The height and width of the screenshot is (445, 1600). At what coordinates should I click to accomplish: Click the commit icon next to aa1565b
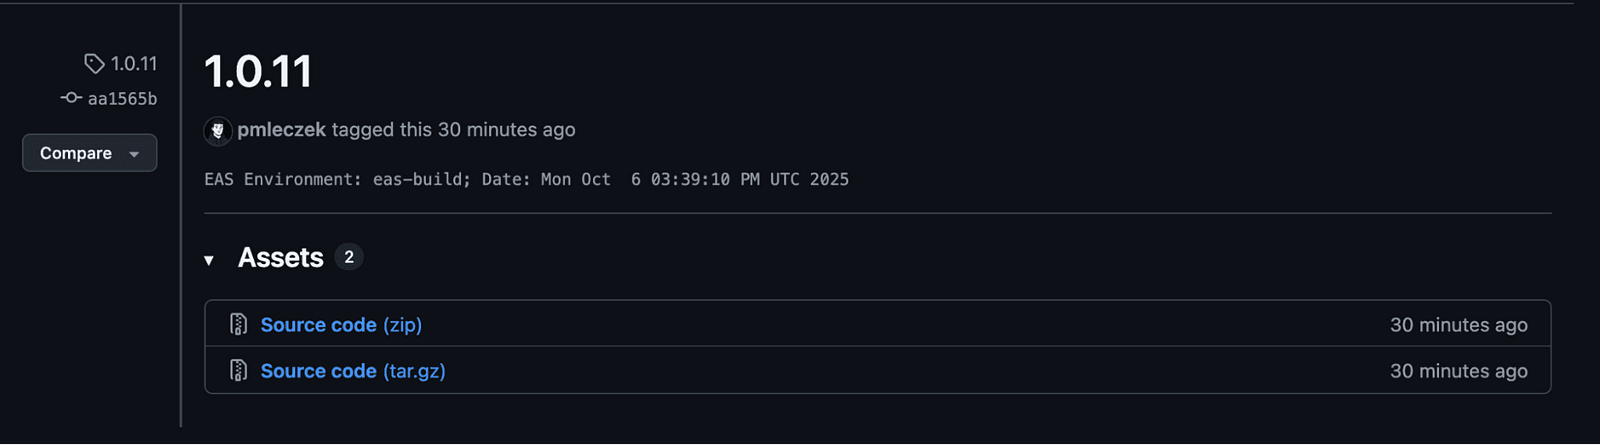[71, 98]
